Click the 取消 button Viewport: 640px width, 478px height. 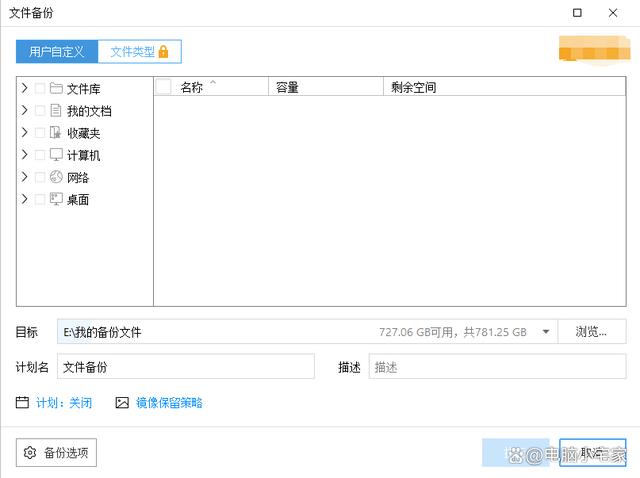click(x=593, y=452)
